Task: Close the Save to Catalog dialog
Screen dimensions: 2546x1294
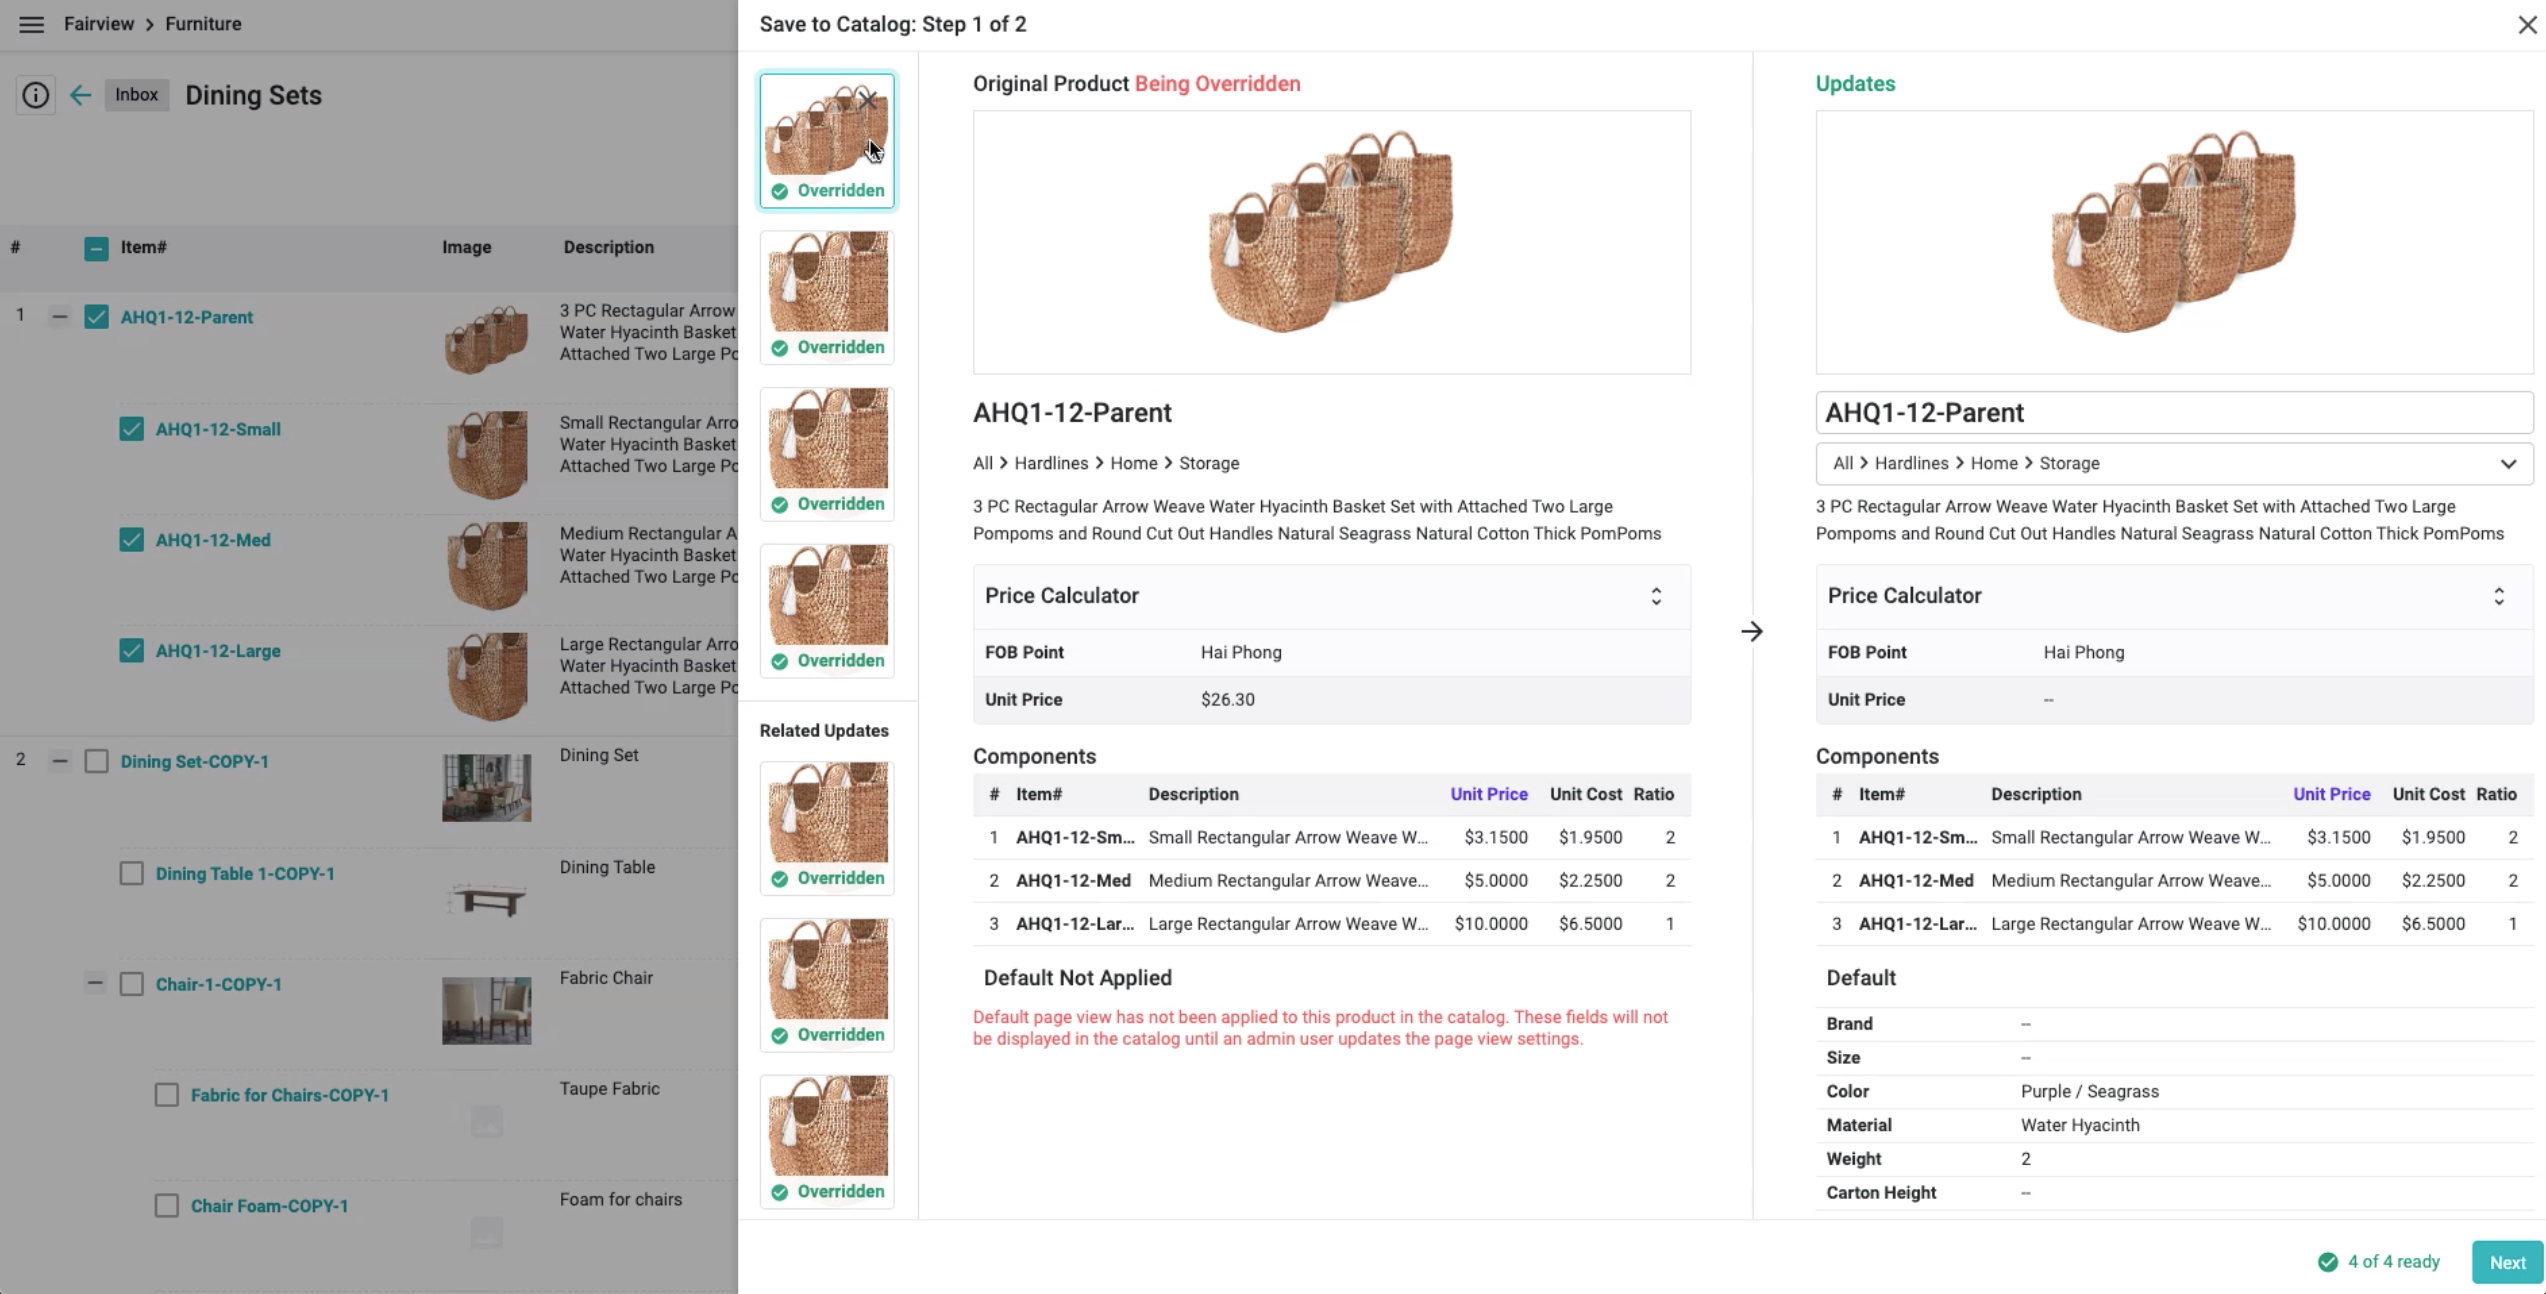Action: pos(2527,25)
